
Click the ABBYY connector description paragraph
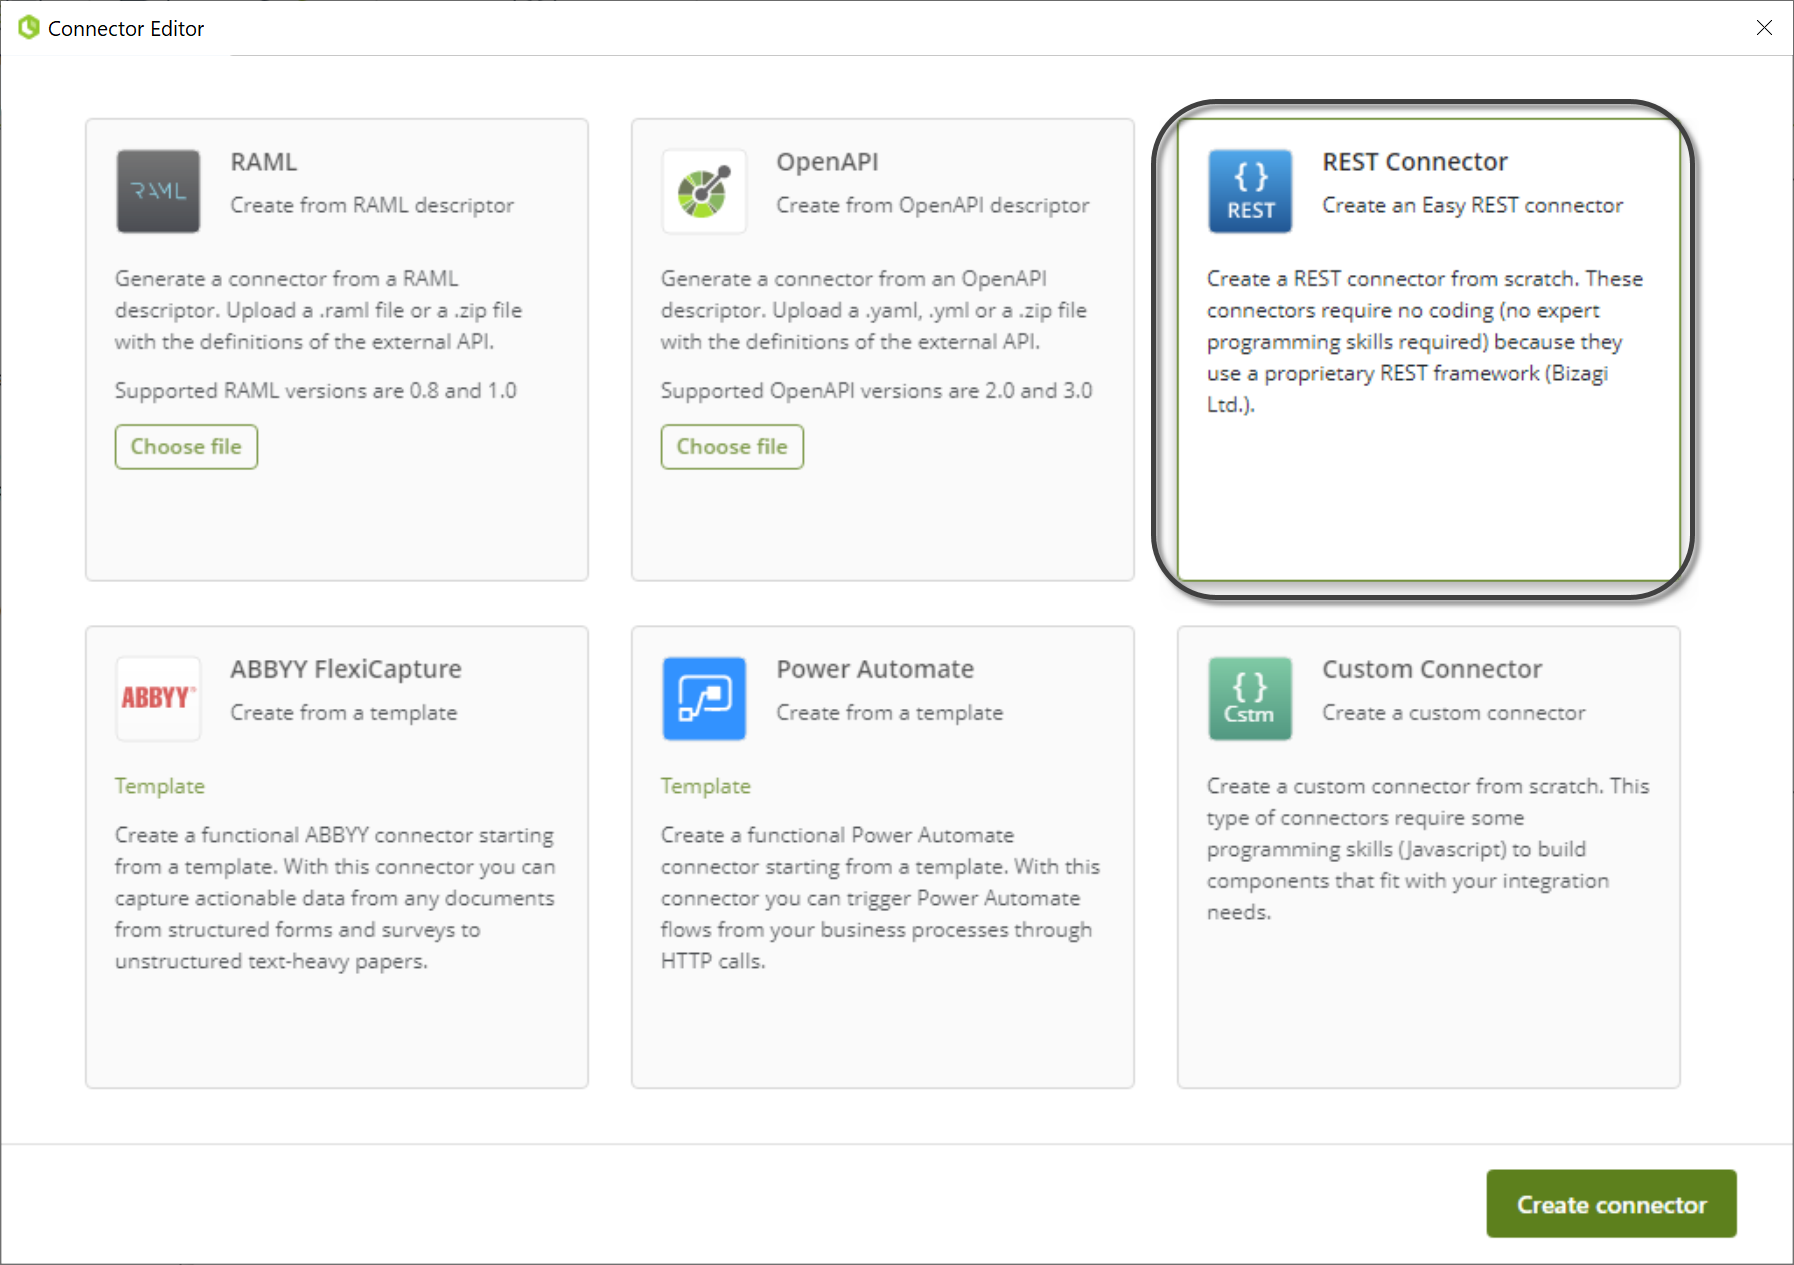pyautogui.click(x=335, y=898)
